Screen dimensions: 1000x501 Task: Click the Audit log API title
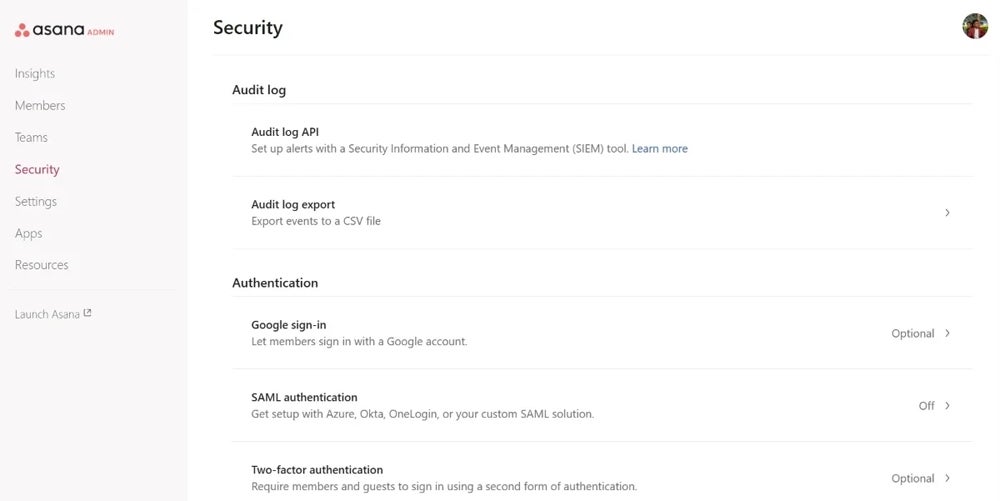pyautogui.click(x=284, y=132)
